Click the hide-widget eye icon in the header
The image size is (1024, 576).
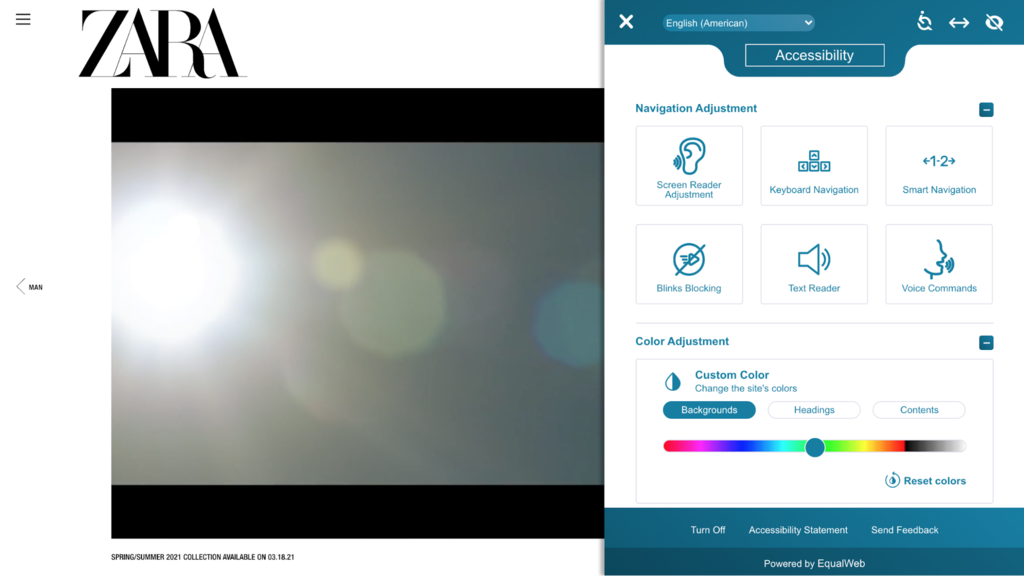tap(993, 20)
